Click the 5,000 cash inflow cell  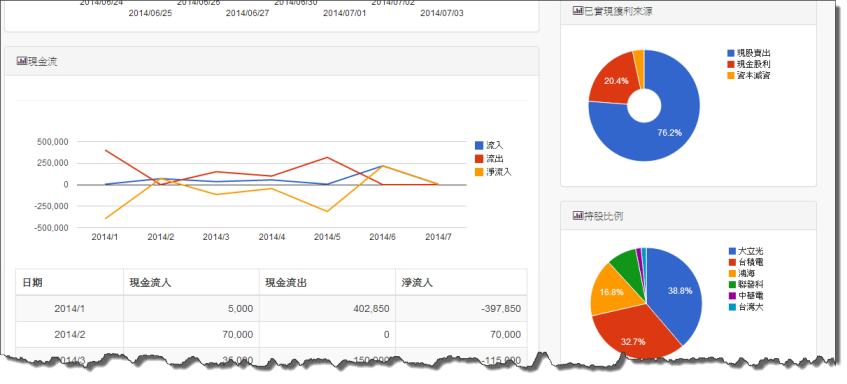[x=191, y=308]
